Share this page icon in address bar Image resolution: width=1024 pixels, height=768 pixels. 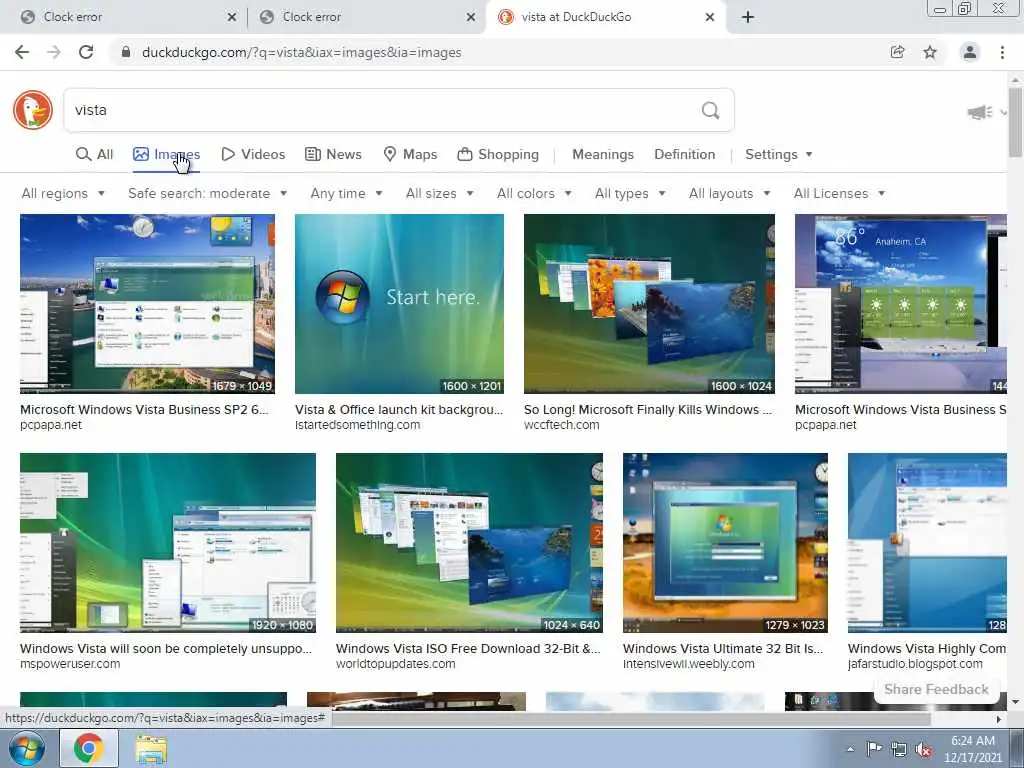[x=898, y=52]
